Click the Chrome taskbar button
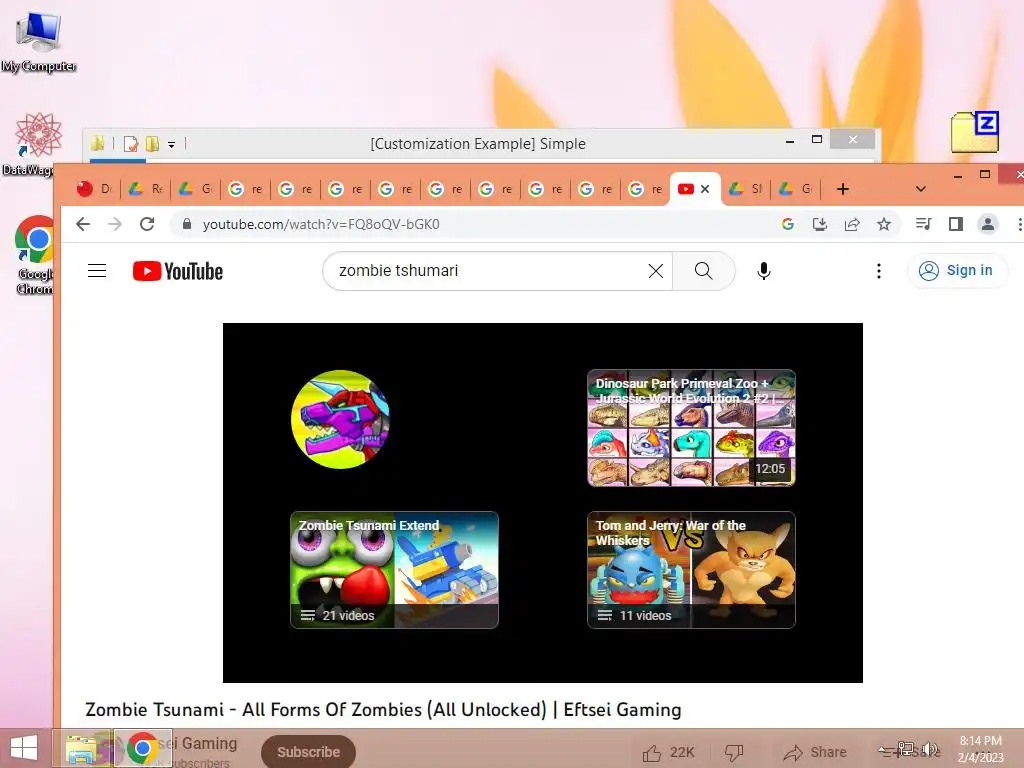 142,748
